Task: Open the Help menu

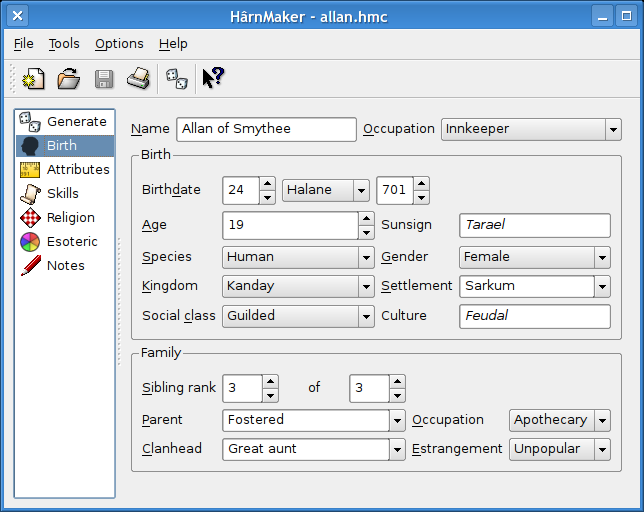Action: (x=173, y=44)
